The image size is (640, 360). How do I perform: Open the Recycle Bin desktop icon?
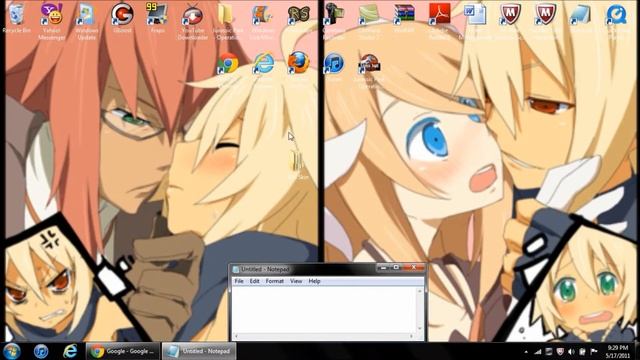point(16,18)
